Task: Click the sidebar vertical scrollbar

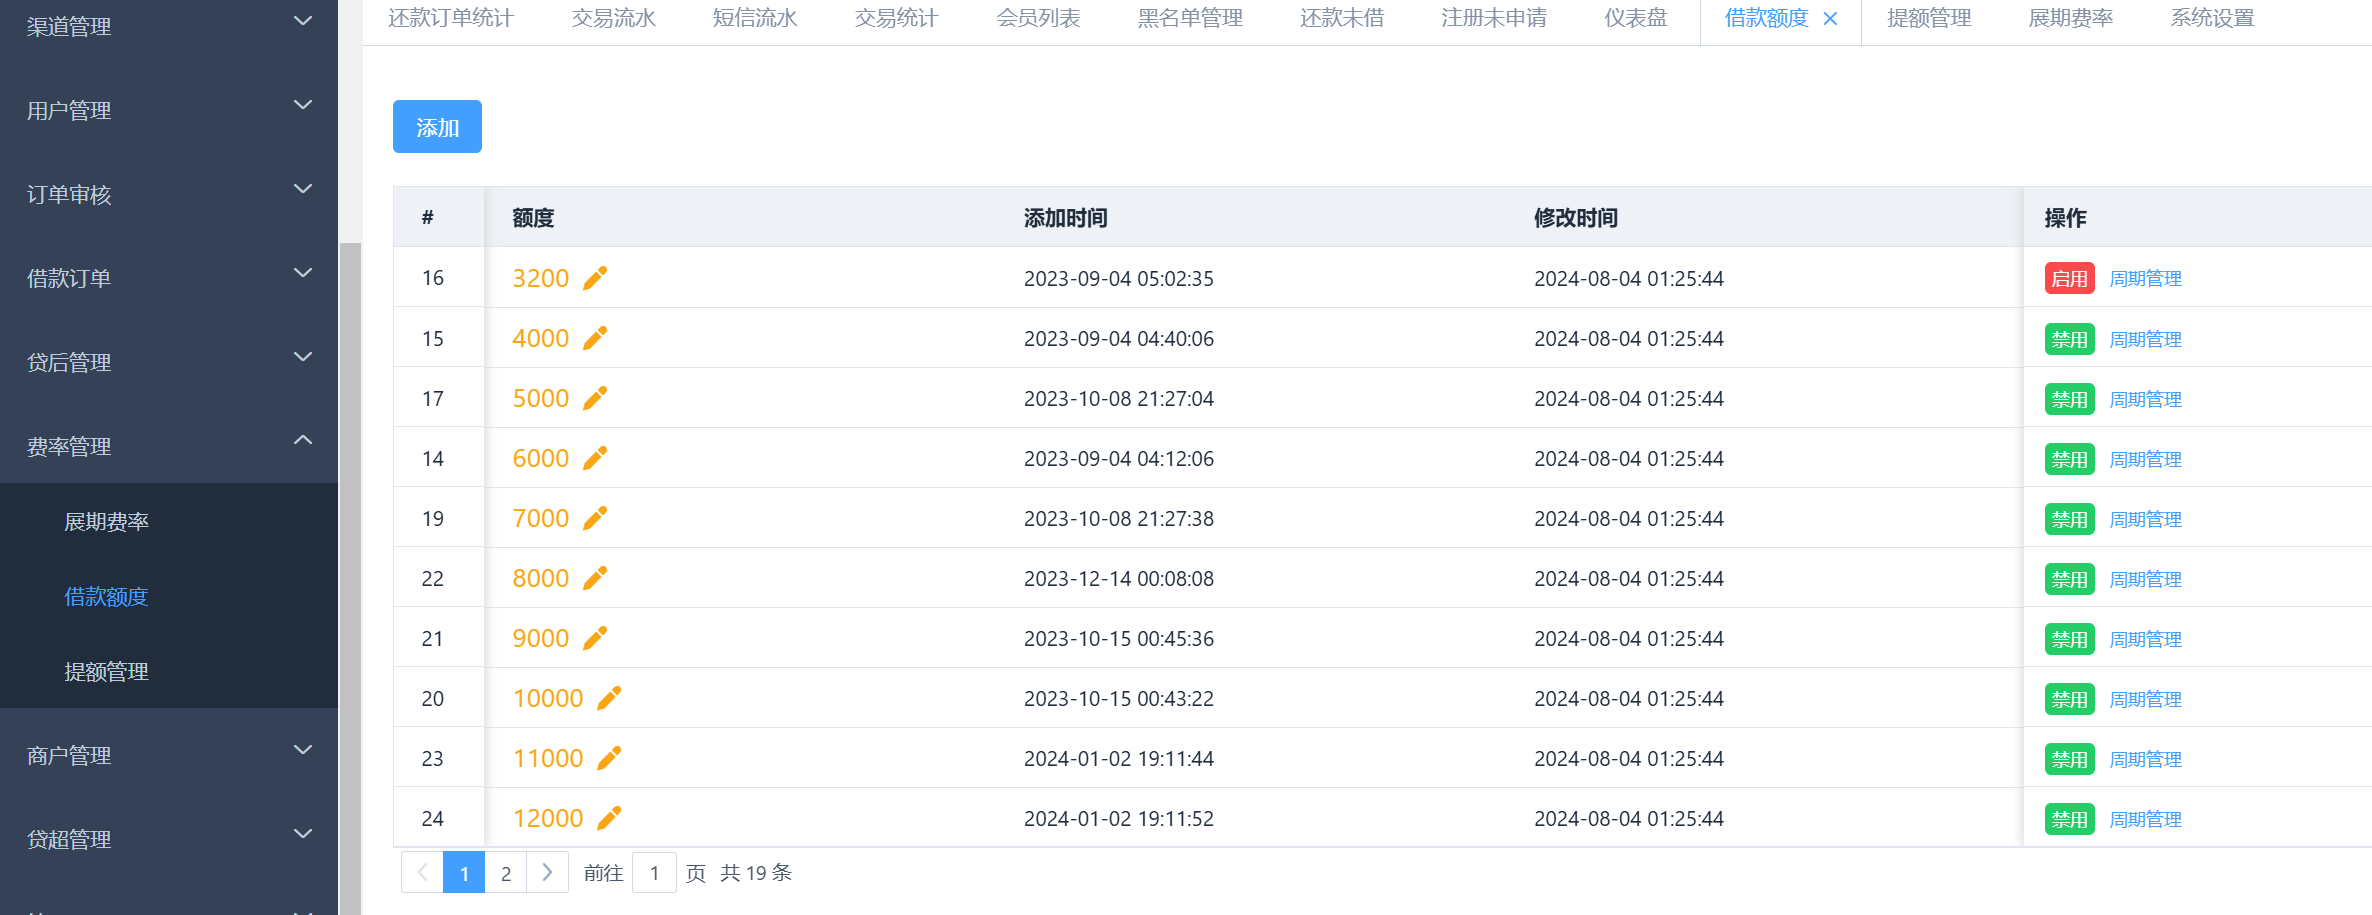Action: click(x=350, y=578)
